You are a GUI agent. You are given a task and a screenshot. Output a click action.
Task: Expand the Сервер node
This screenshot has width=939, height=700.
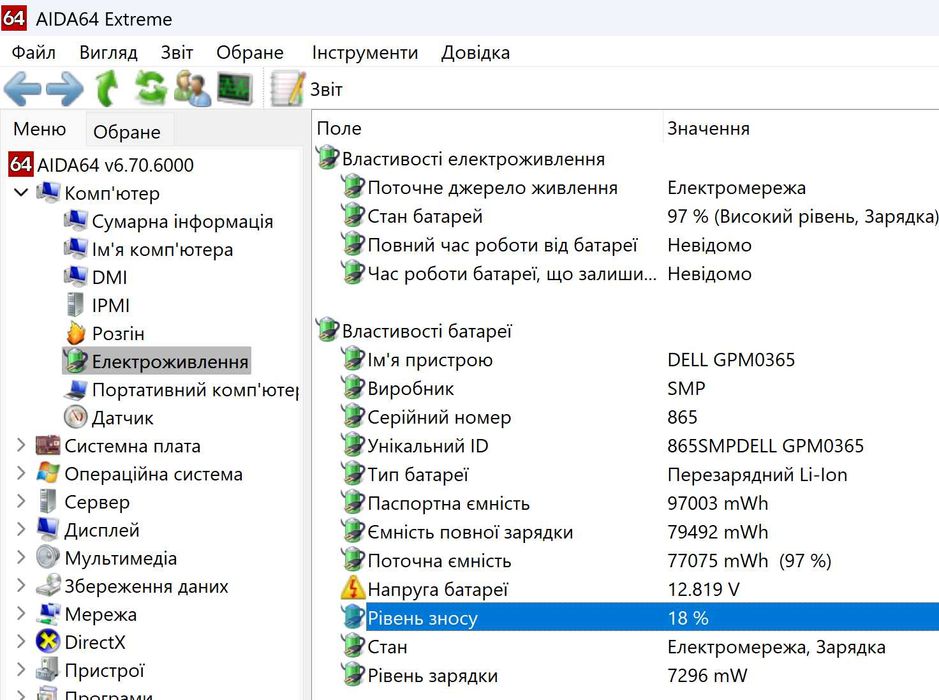(21, 501)
